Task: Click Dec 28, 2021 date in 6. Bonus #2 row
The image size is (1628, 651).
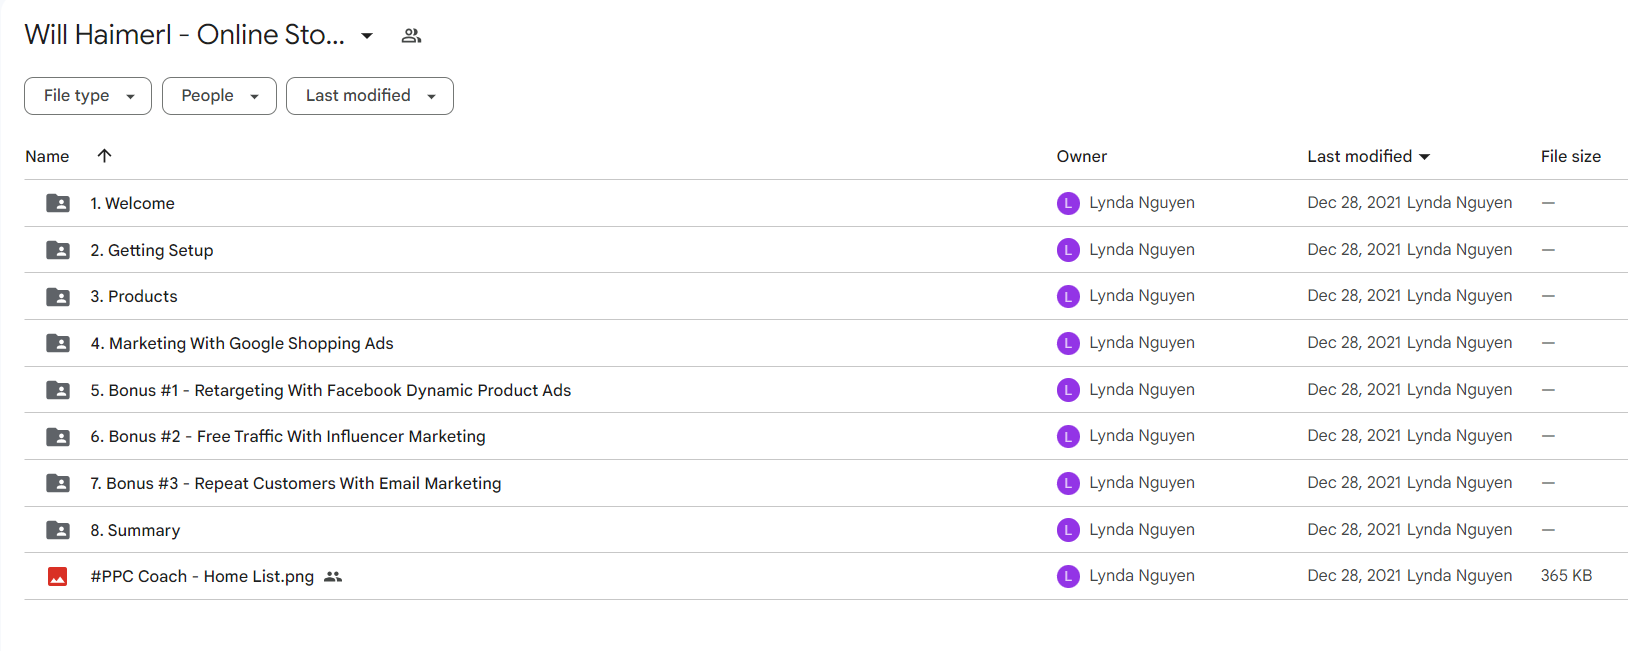Action: (1354, 436)
